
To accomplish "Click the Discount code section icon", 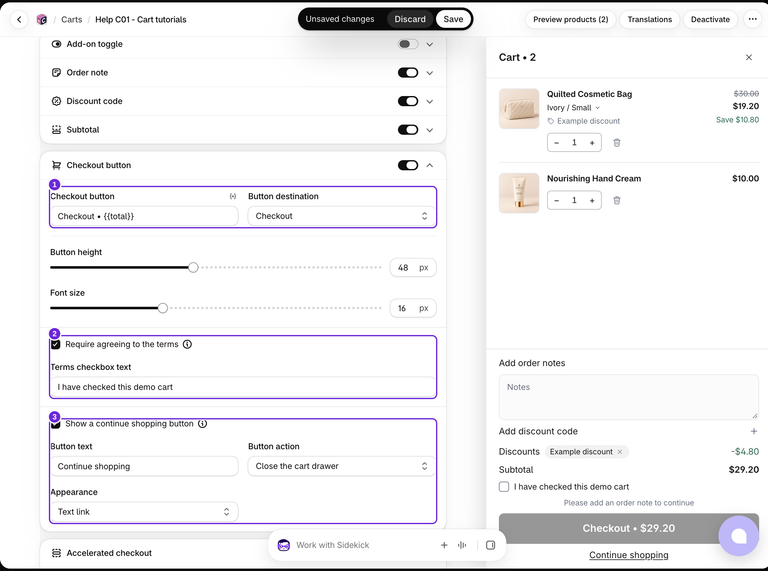I will pos(56,101).
